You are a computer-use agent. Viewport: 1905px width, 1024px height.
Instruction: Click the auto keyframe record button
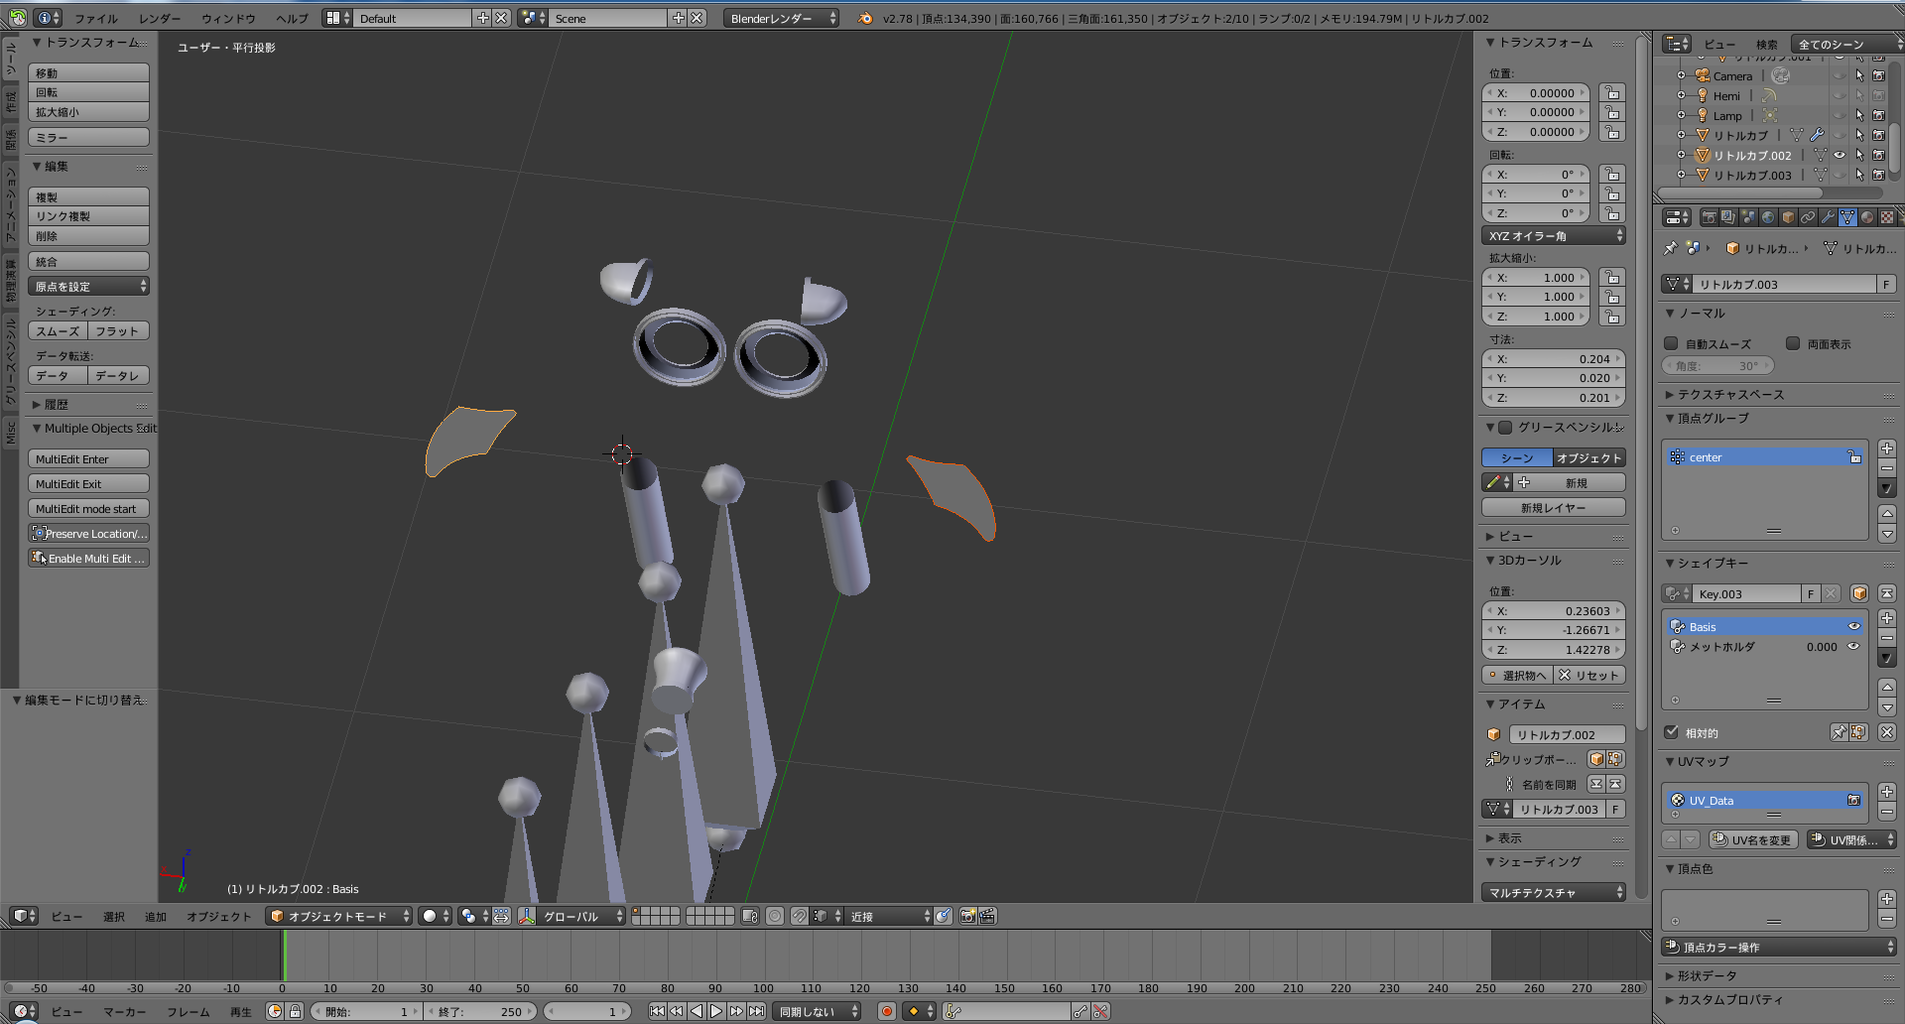886,1012
